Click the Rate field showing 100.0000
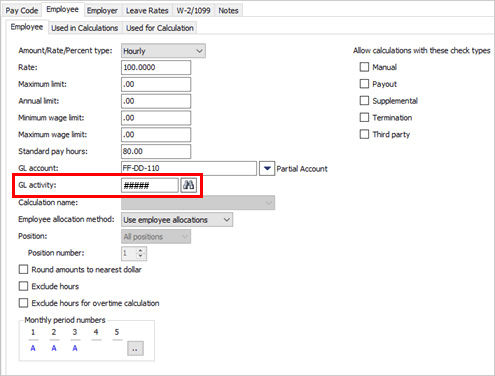 156,67
